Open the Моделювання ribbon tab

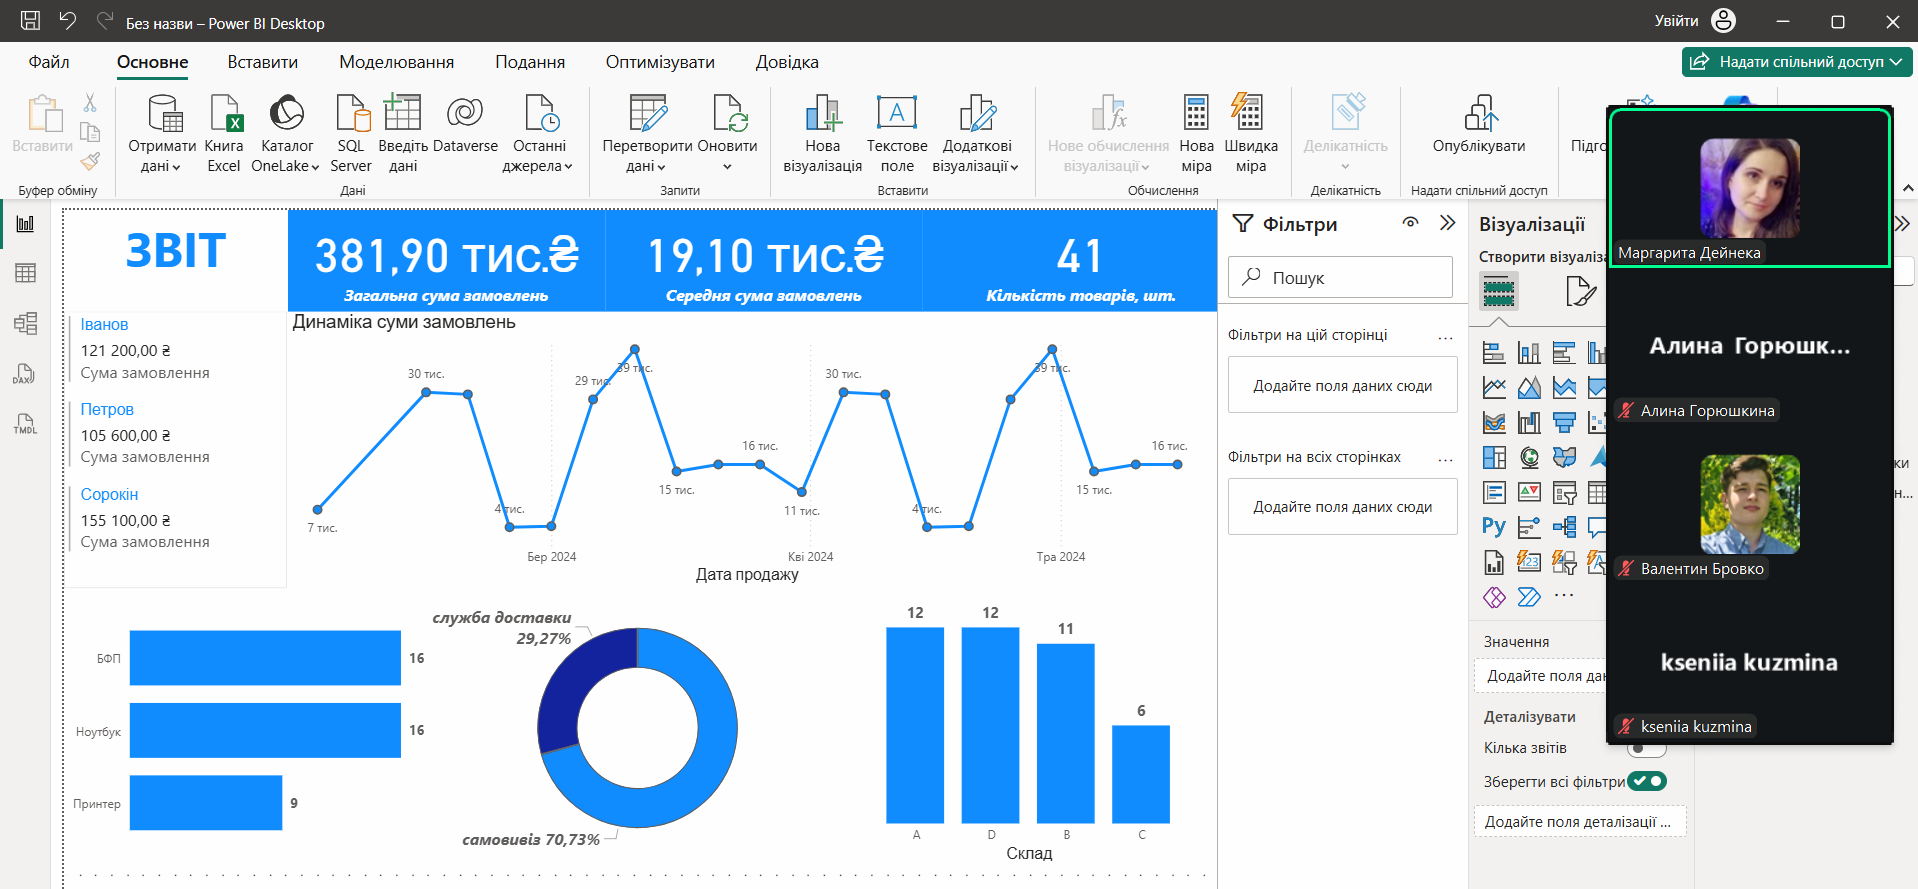pyautogui.click(x=396, y=62)
